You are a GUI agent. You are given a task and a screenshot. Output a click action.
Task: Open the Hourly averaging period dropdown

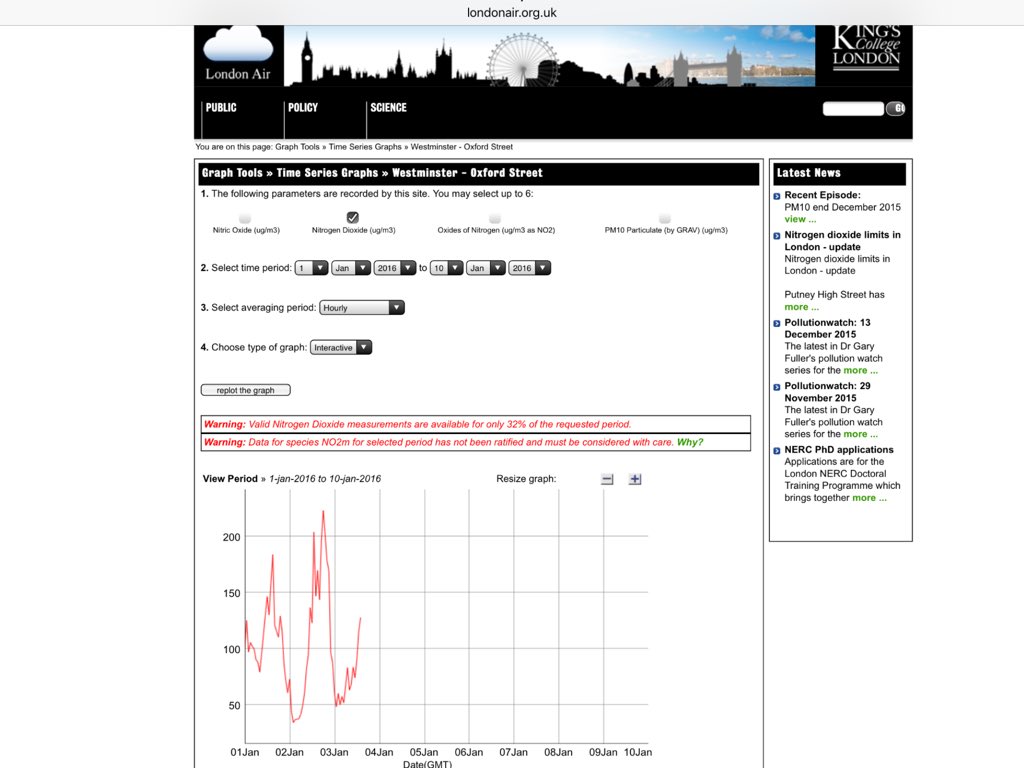[361, 307]
